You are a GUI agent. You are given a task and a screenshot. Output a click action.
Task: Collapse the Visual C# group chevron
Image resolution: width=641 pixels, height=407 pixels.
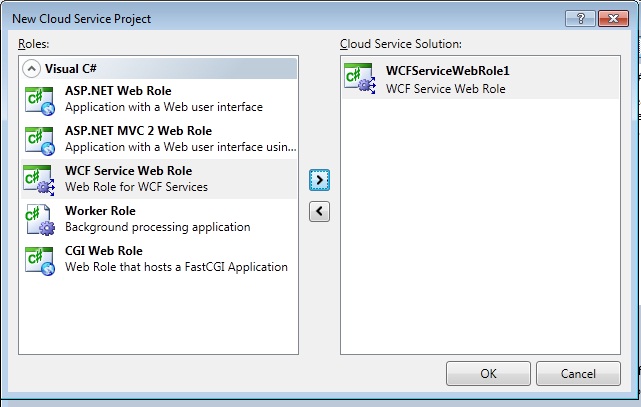[32, 69]
